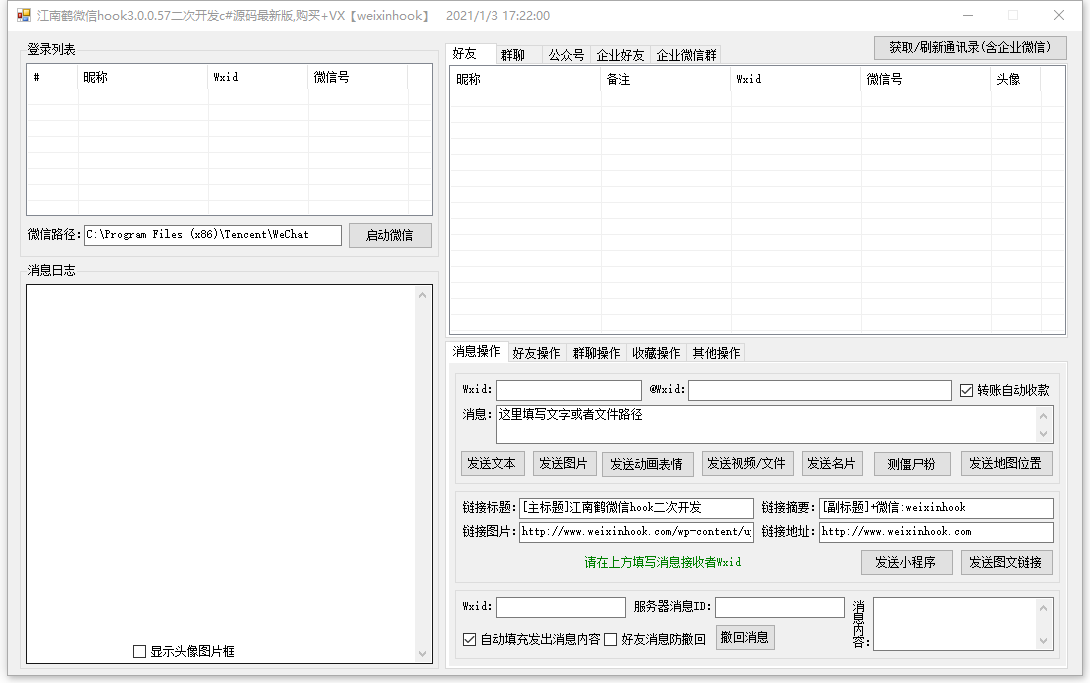This screenshot has height=683, width=1090.
Task: Switch to 好友操作 tab
Action: tap(536, 353)
